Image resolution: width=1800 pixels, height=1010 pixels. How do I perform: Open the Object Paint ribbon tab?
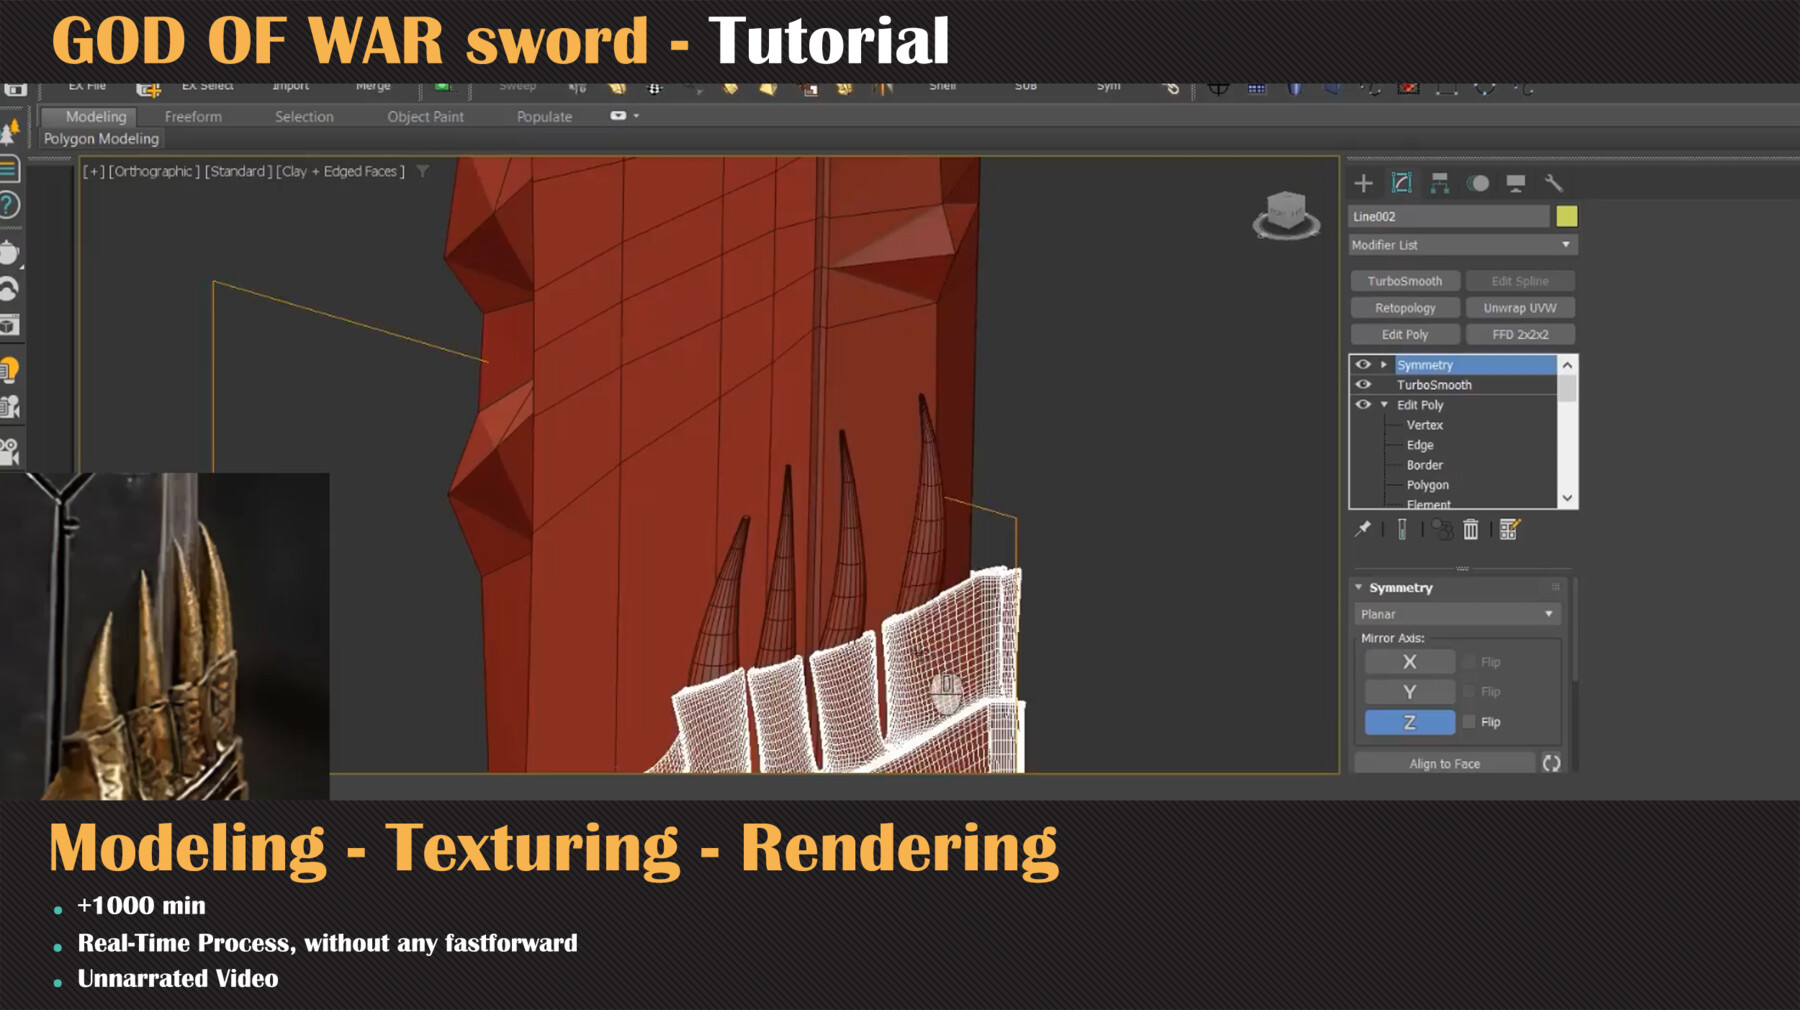(425, 117)
